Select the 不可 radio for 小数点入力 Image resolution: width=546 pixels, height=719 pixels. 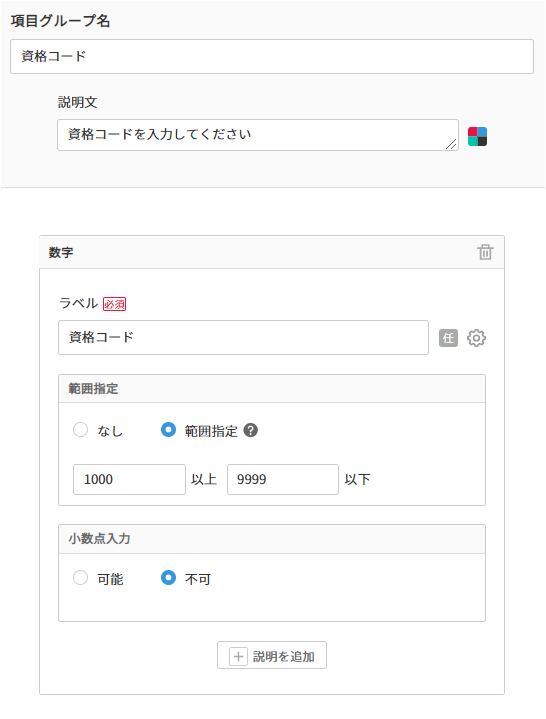168,578
